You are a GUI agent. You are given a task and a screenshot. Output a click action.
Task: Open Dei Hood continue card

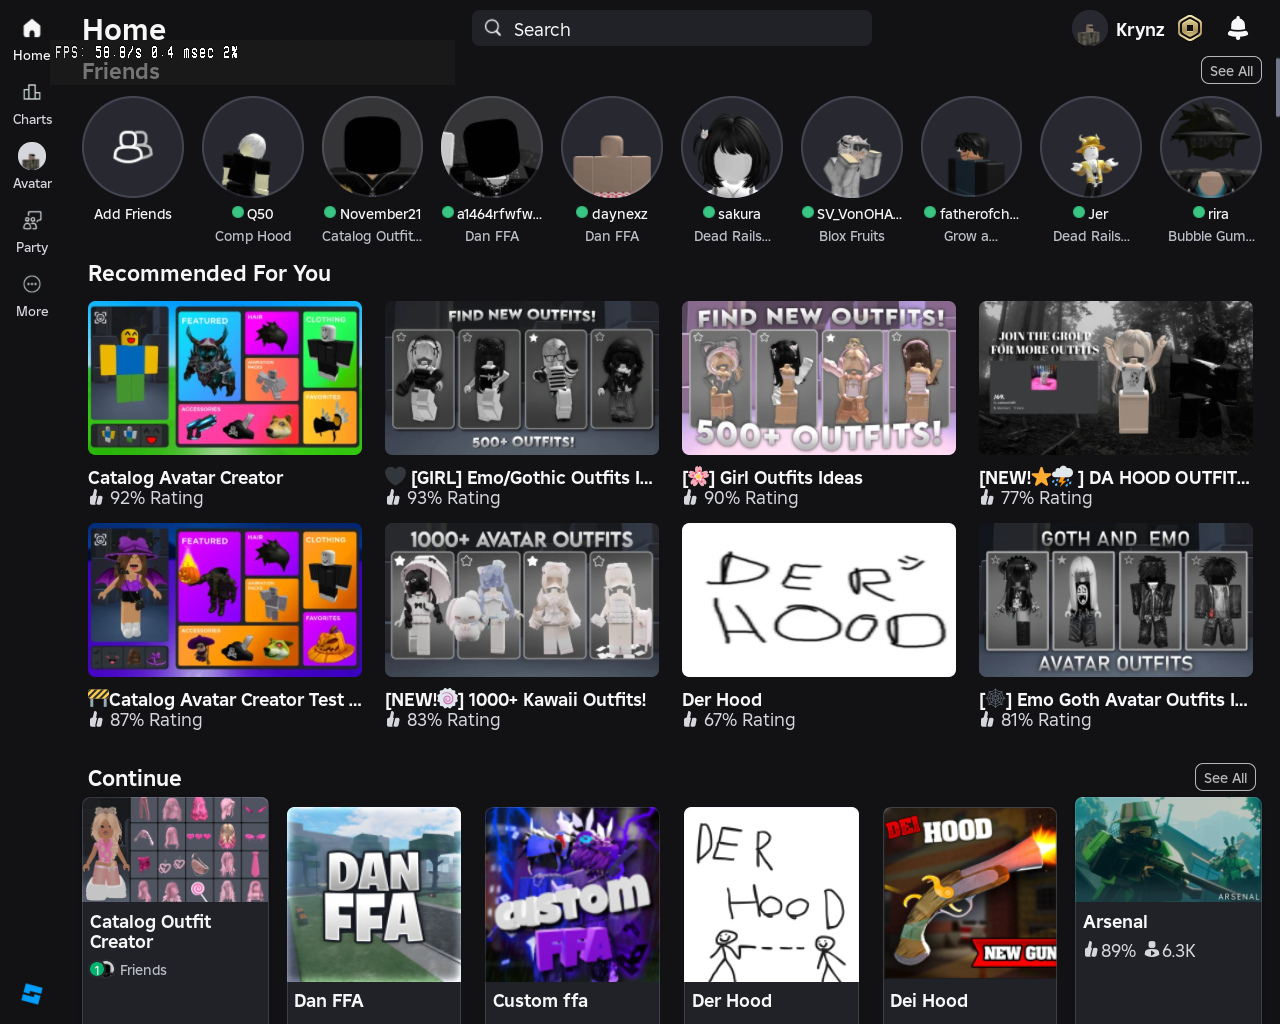click(970, 915)
